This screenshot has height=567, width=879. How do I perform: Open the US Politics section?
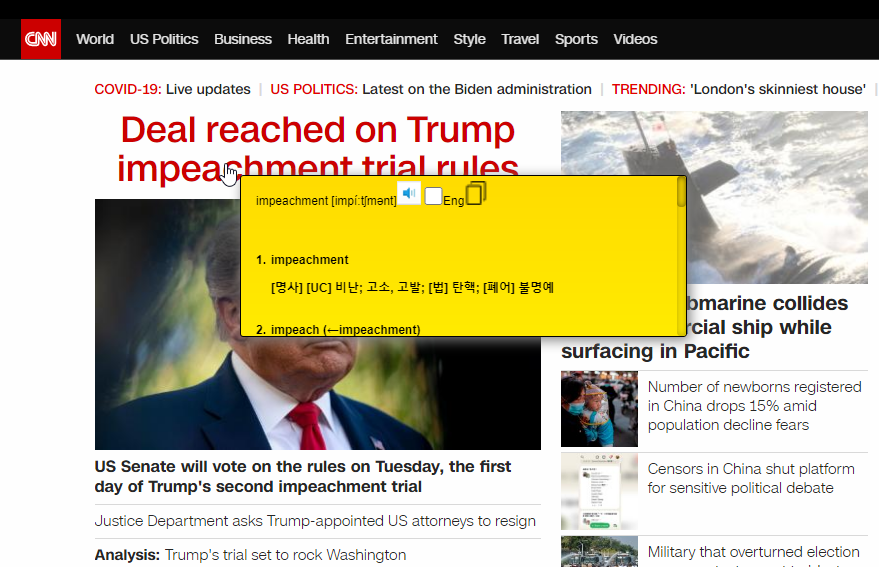tap(164, 39)
